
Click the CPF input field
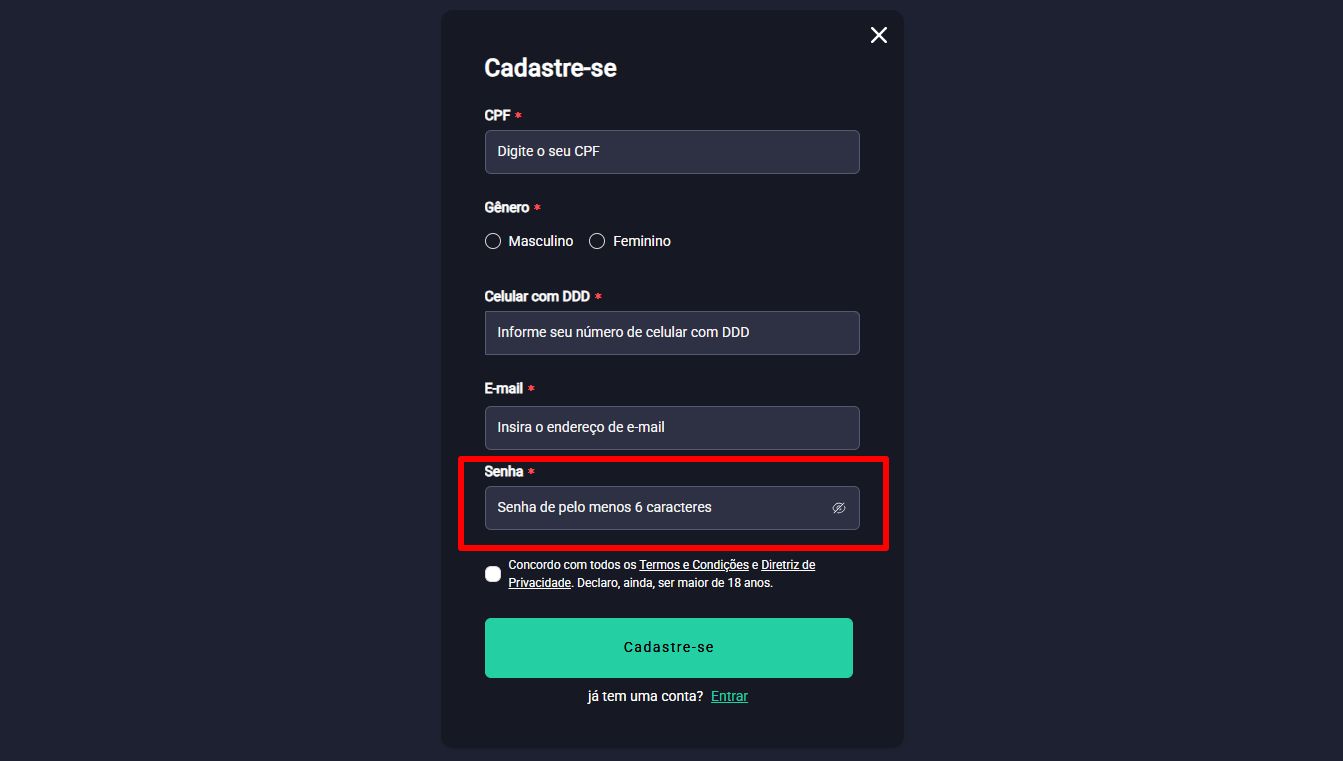pos(671,152)
